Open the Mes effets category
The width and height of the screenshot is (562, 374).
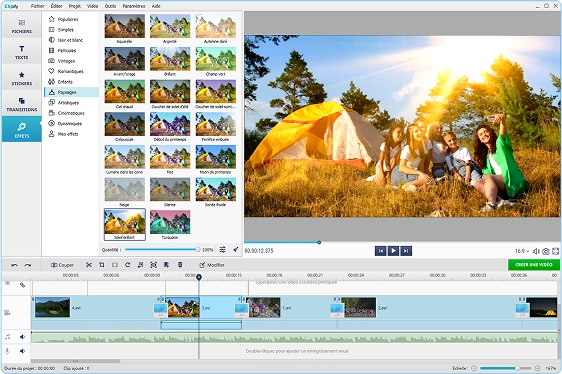pyautogui.click(x=71, y=134)
